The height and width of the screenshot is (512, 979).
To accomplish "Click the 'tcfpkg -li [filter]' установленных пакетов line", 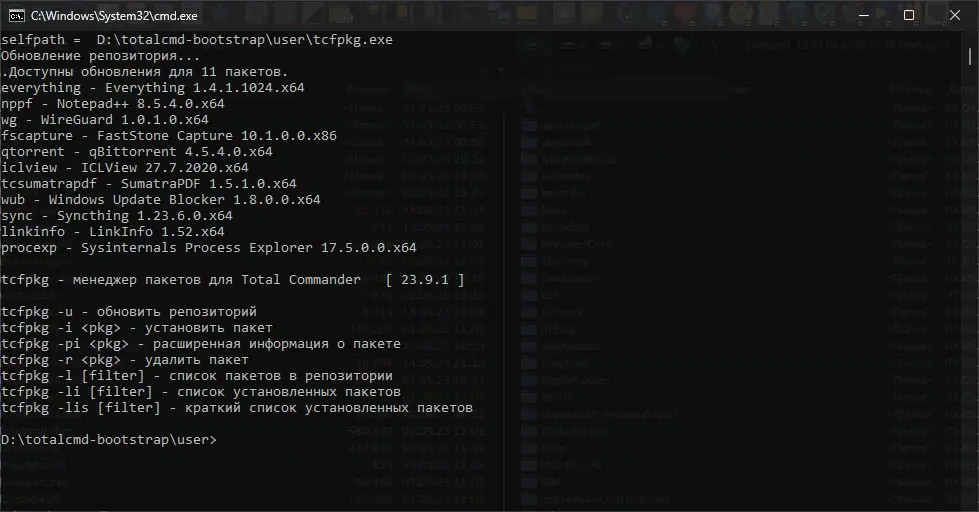I will click(200, 392).
